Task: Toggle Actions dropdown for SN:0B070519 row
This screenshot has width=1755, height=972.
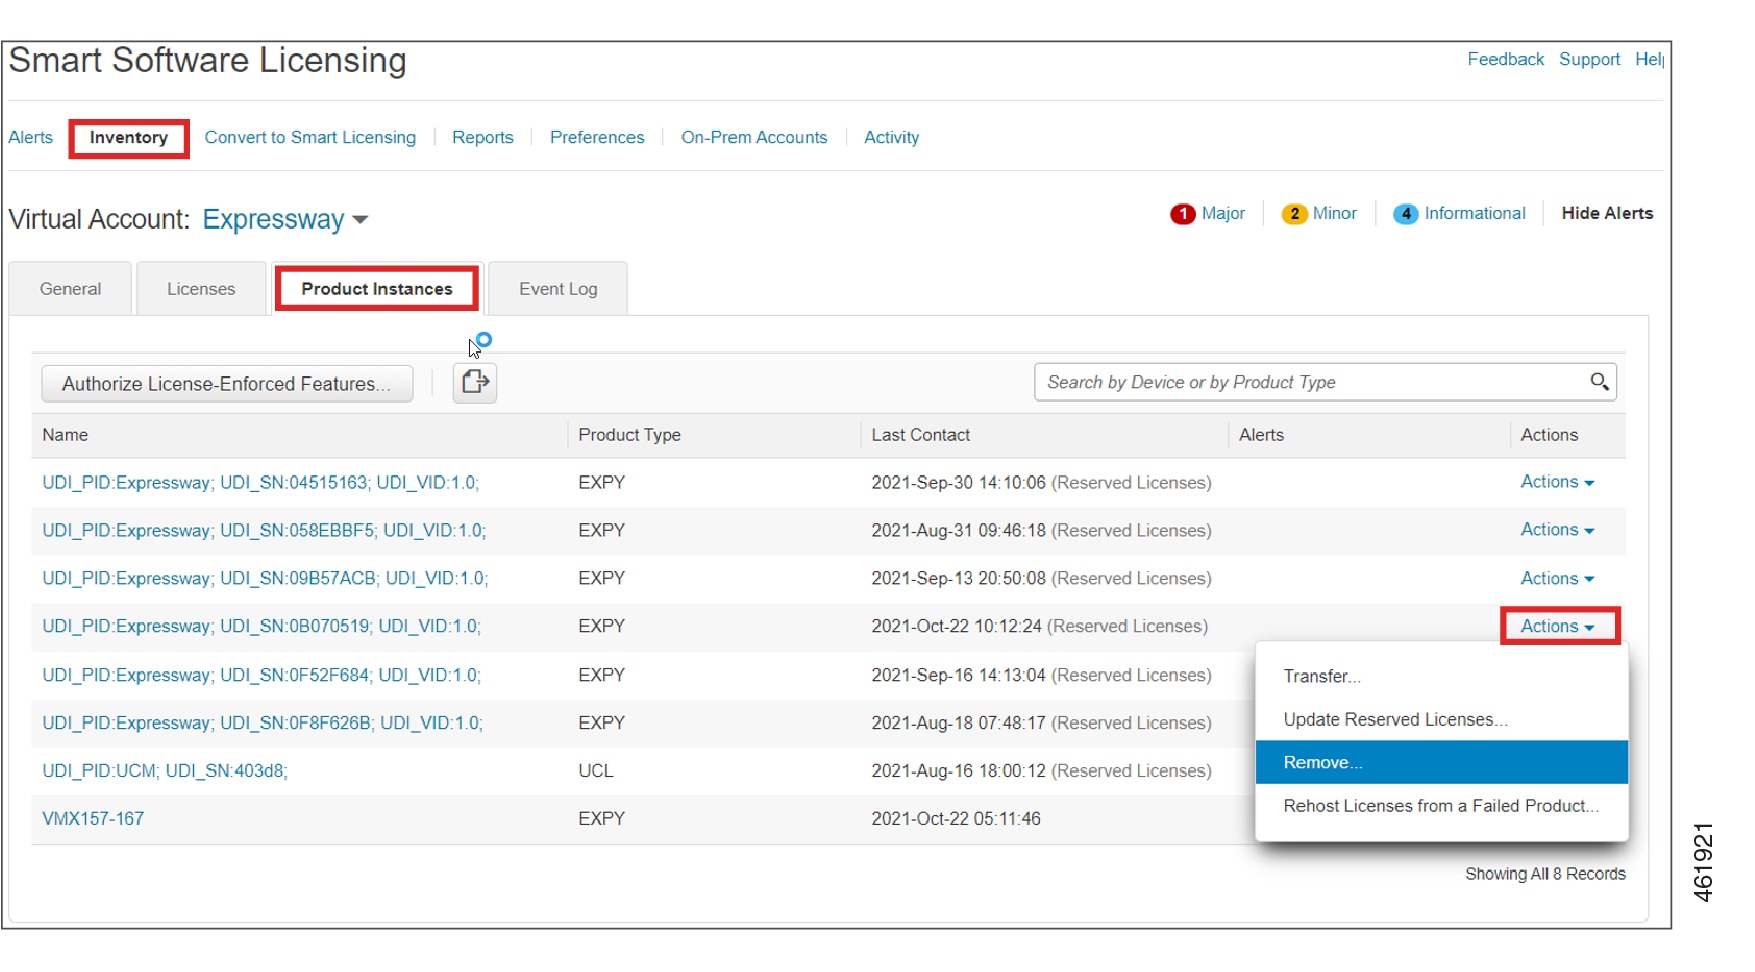Action: (x=1559, y=627)
